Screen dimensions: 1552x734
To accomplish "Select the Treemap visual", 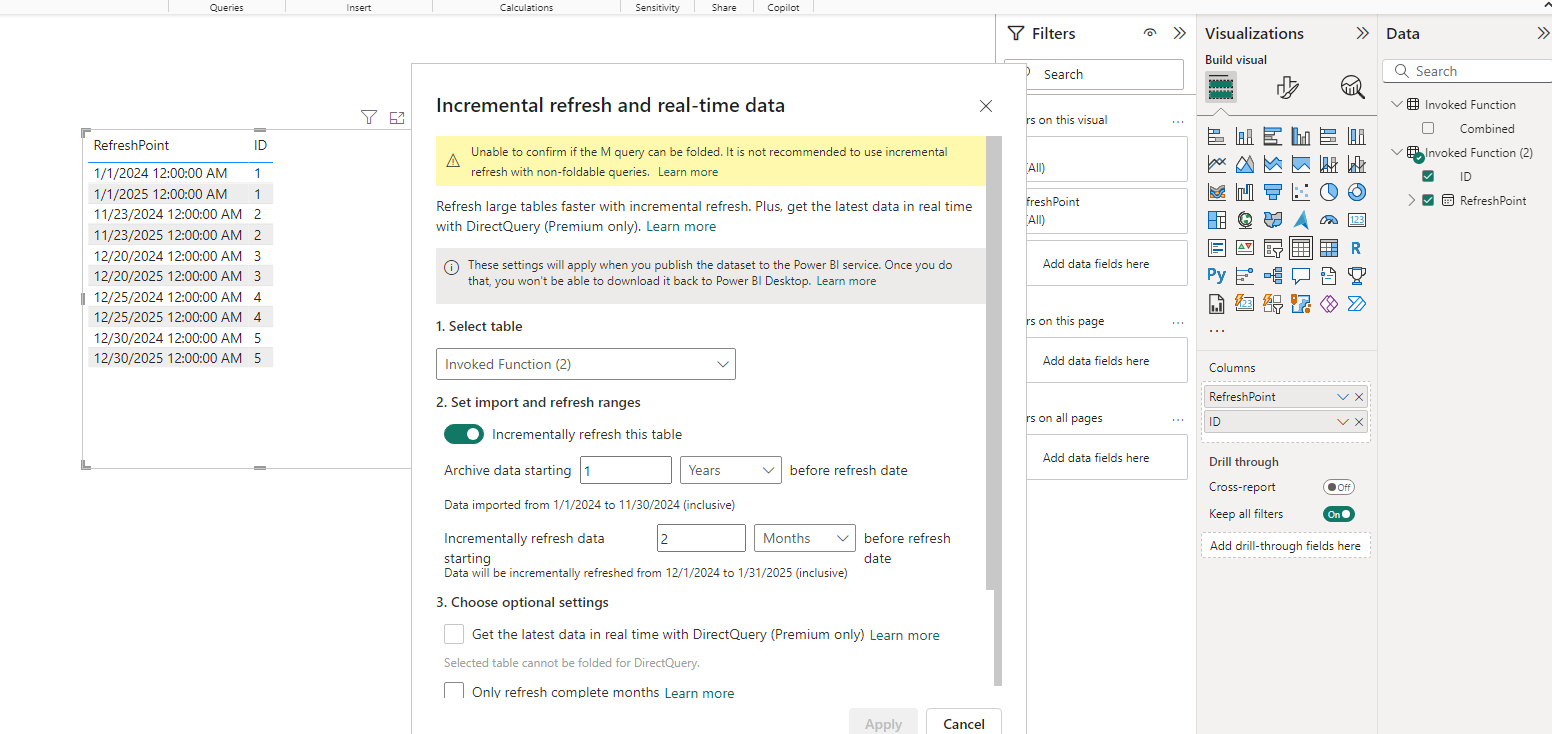I will coord(1217,220).
